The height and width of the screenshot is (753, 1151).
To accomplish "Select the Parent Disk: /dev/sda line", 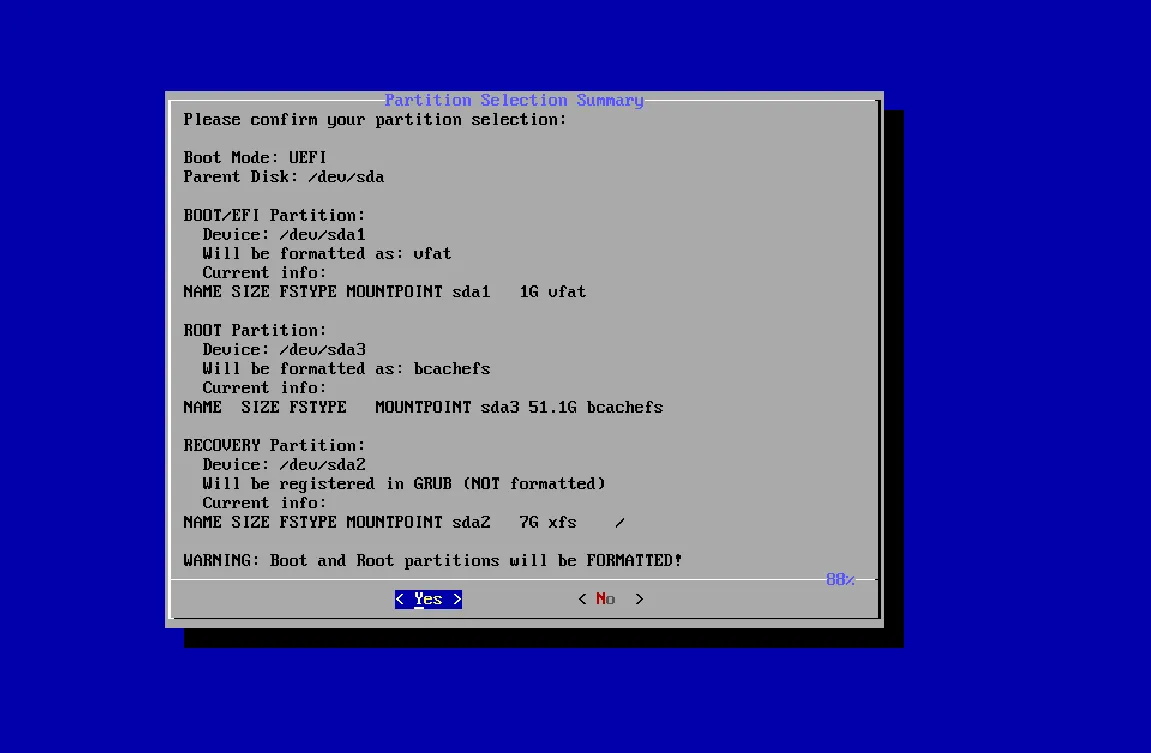I will (284, 177).
